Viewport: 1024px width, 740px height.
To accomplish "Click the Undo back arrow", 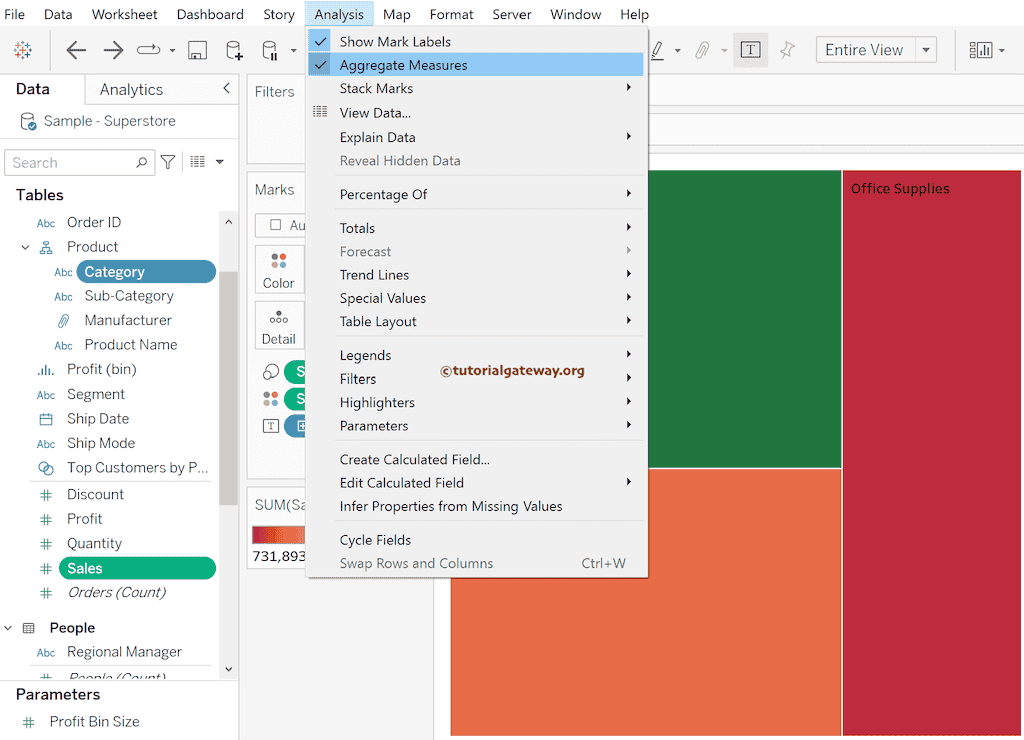I will pyautogui.click(x=76, y=50).
